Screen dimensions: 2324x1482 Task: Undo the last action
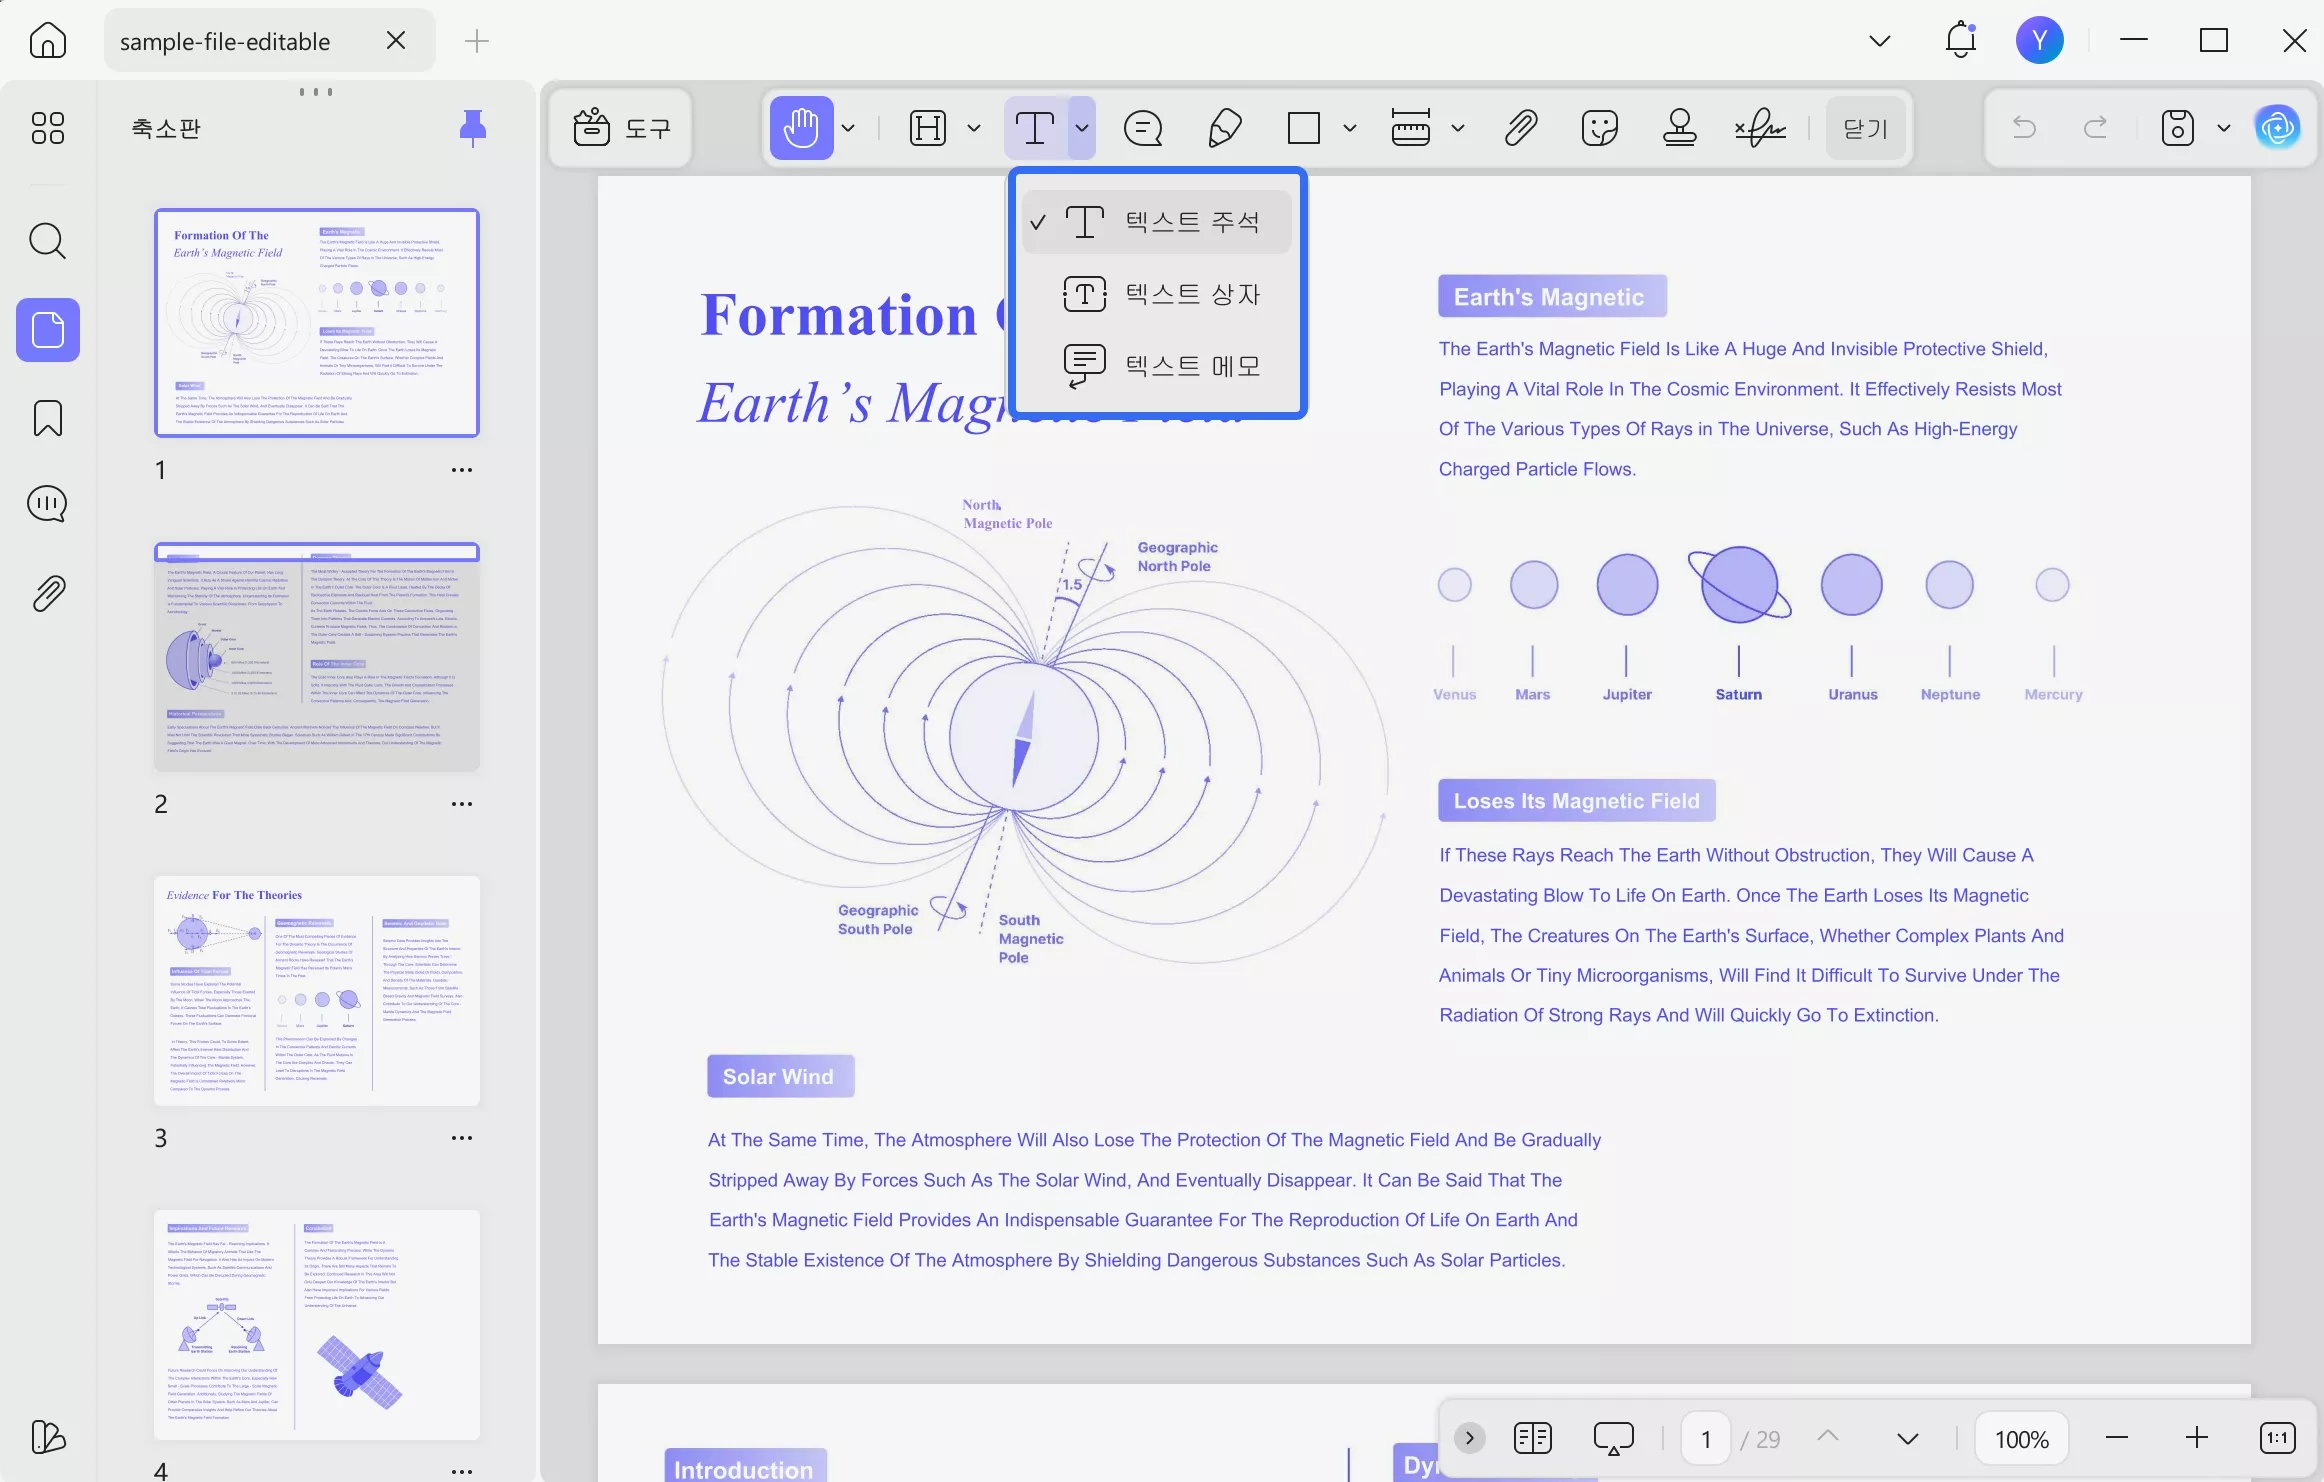click(x=2024, y=127)
